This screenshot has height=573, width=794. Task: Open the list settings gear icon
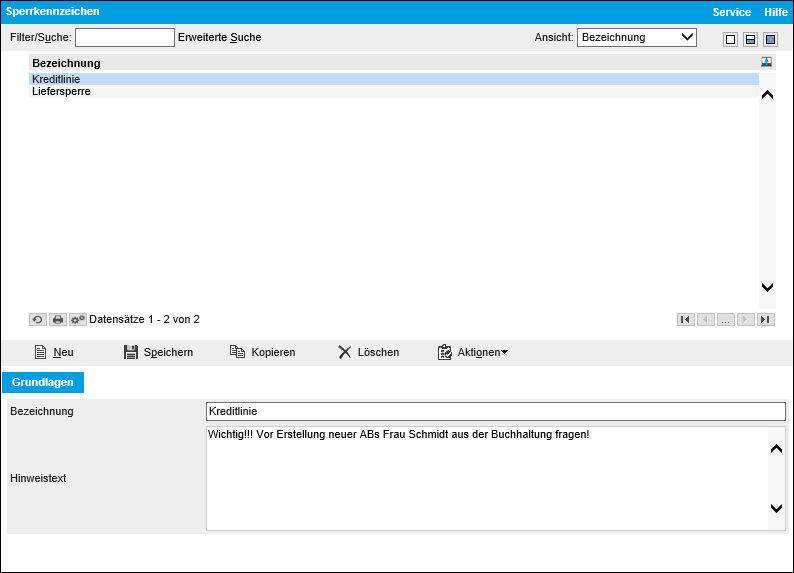(x=78, y=319)
